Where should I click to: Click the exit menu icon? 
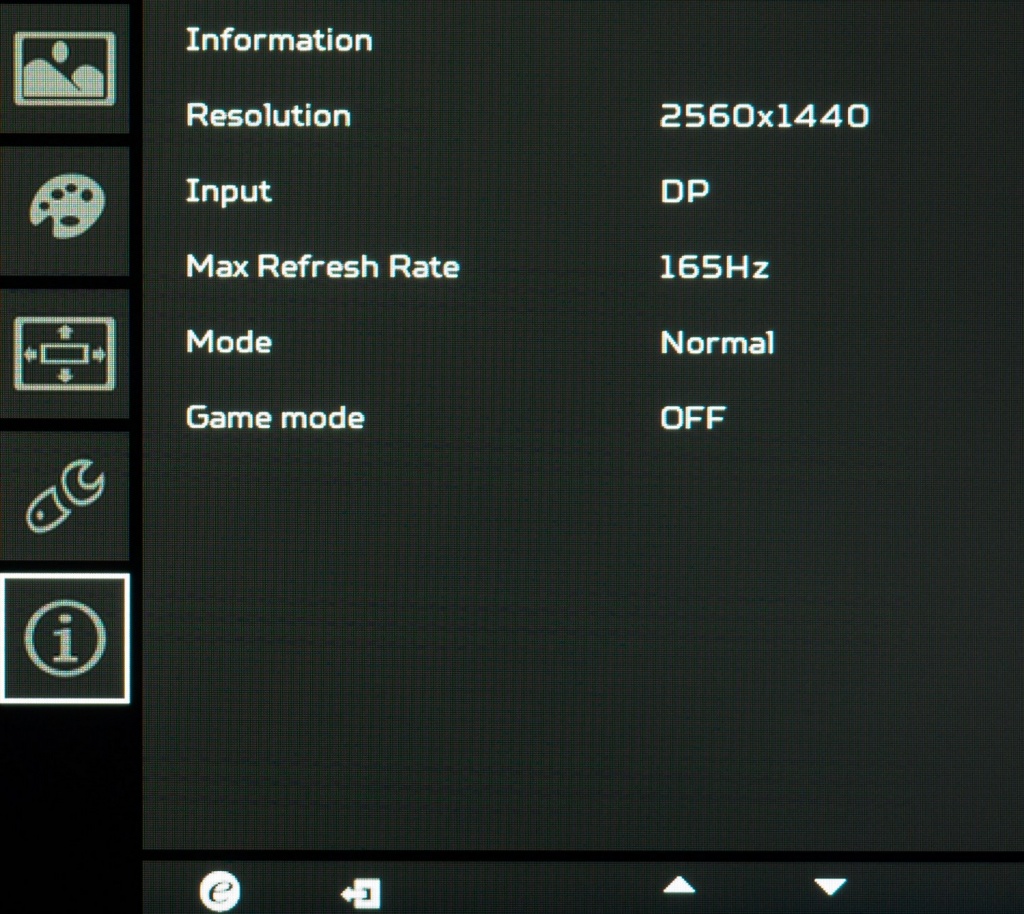[361, 891]
